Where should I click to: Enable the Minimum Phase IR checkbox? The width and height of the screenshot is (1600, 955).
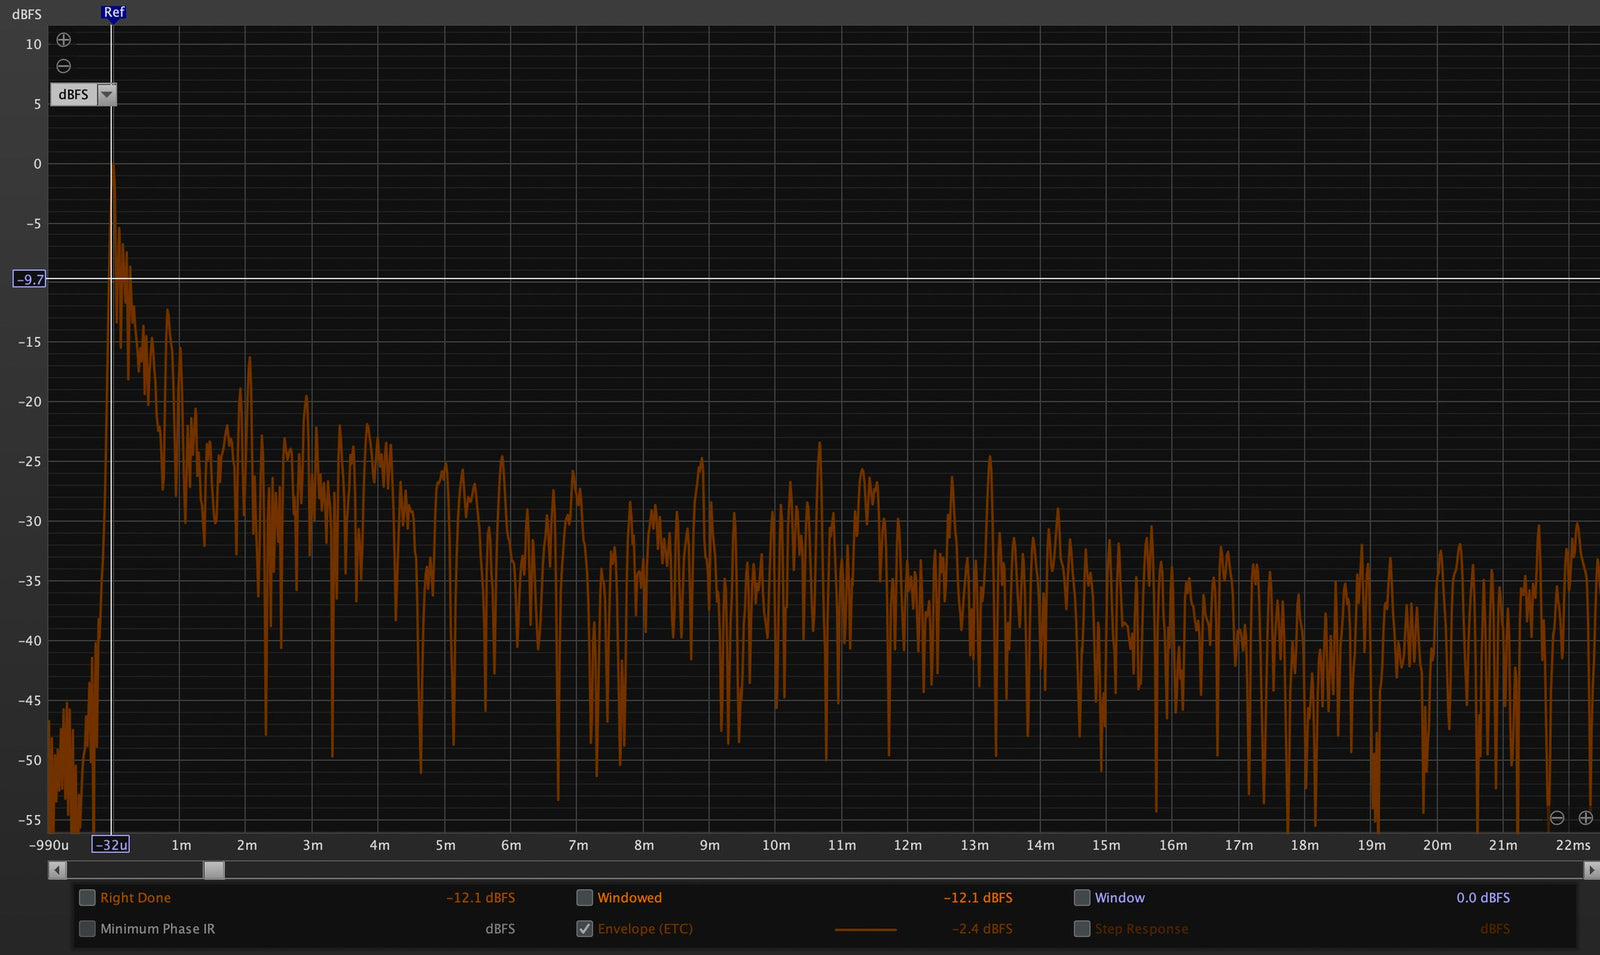click(87, 929)
